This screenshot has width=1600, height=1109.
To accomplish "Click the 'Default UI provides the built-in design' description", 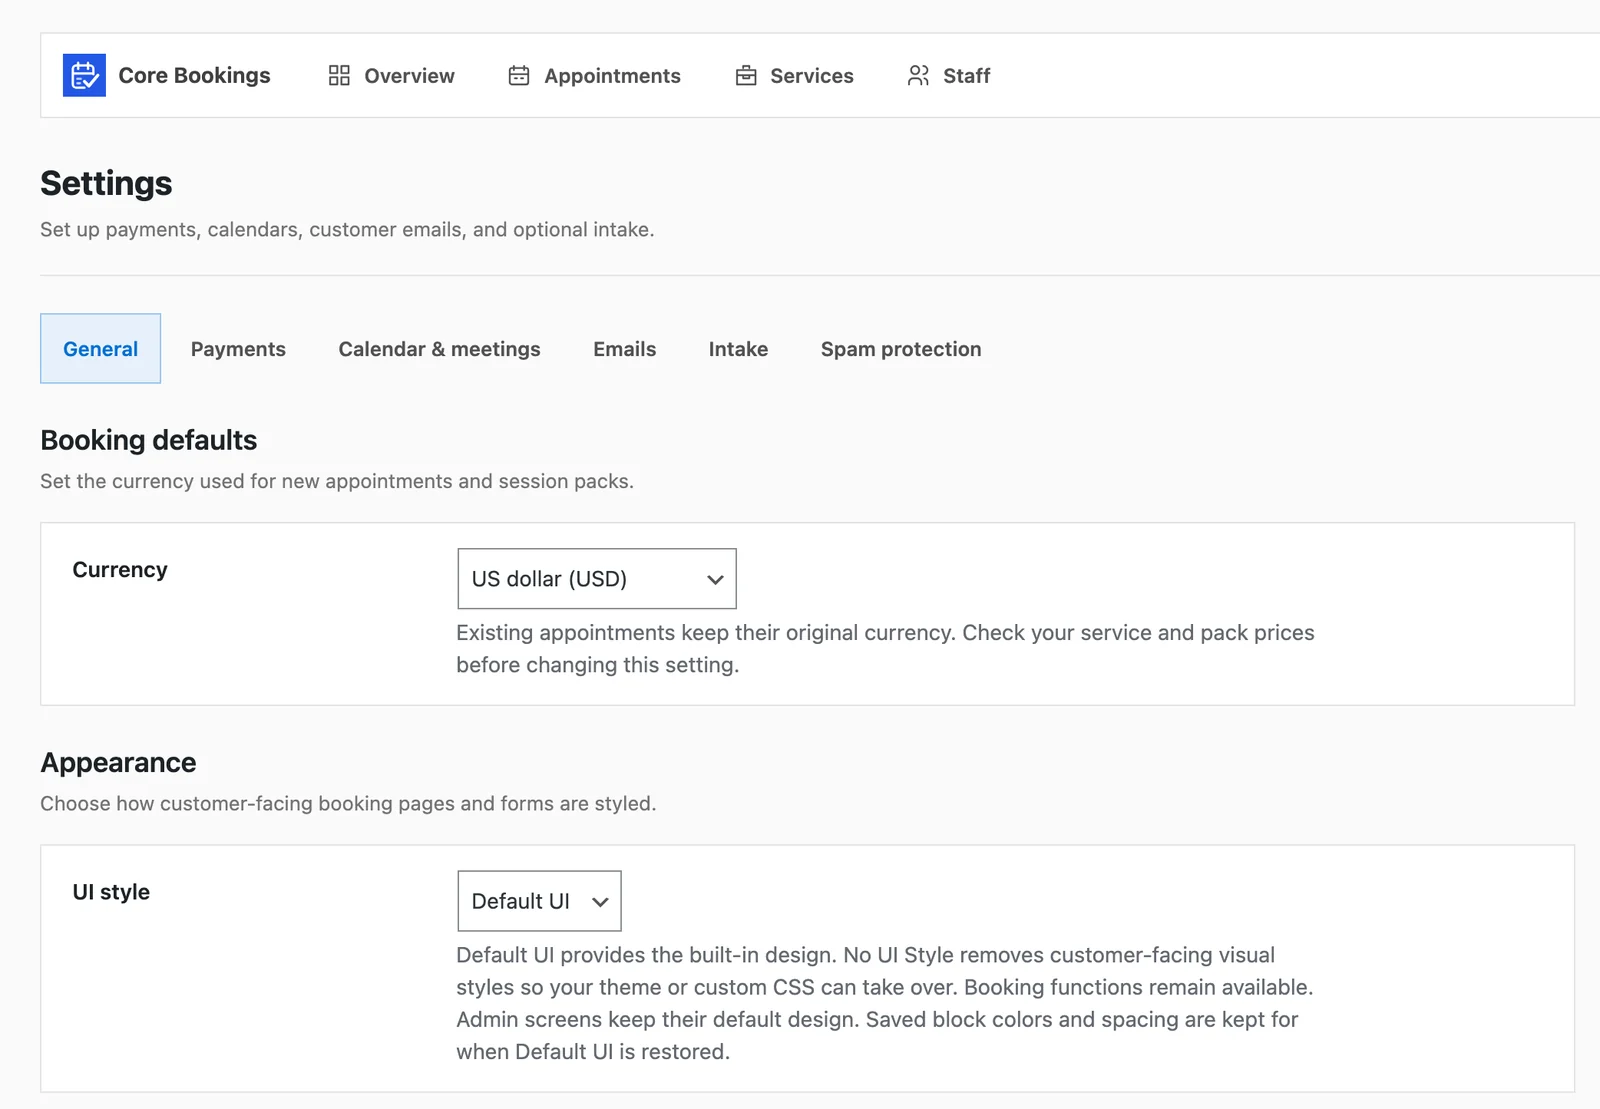I will click(x=884, y=1003).
